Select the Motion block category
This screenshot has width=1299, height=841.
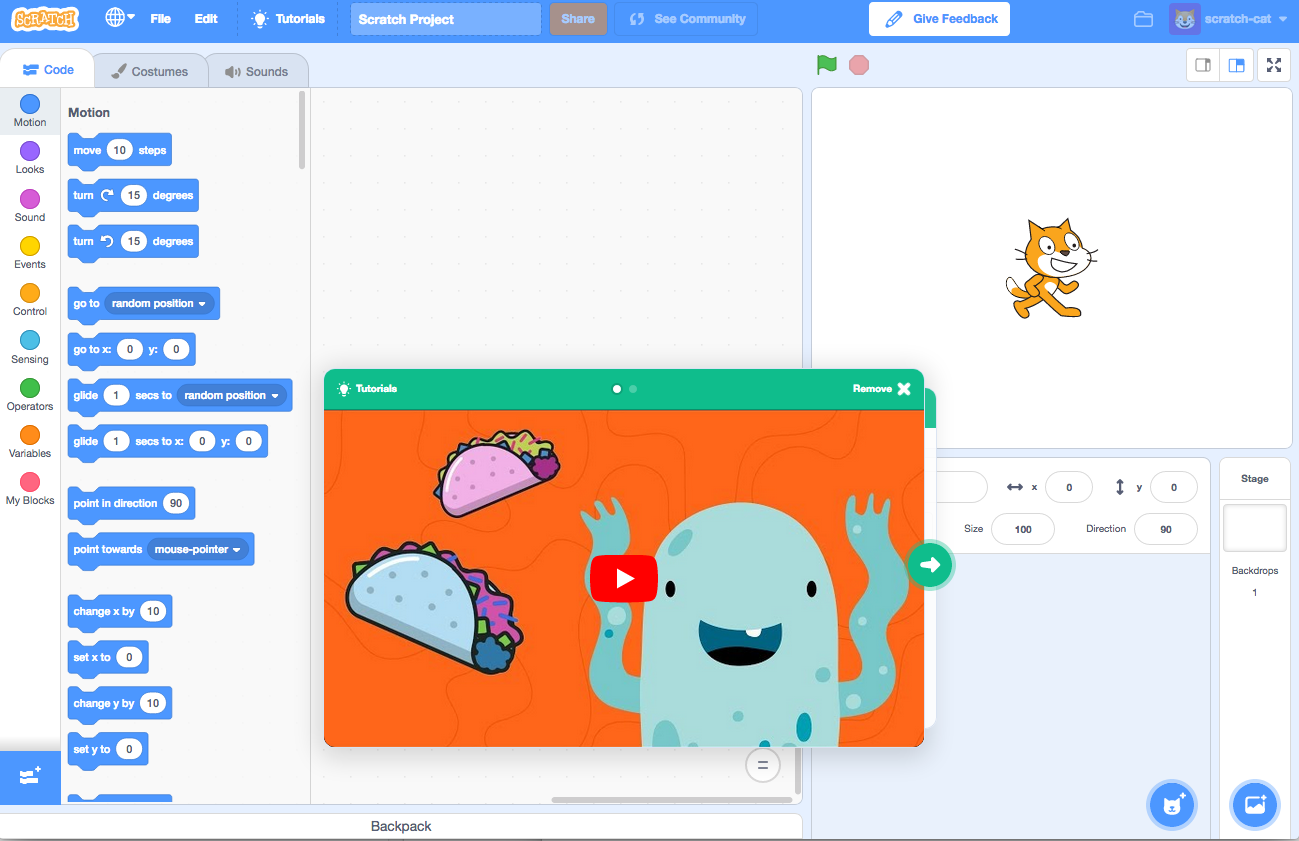point(30,111)
